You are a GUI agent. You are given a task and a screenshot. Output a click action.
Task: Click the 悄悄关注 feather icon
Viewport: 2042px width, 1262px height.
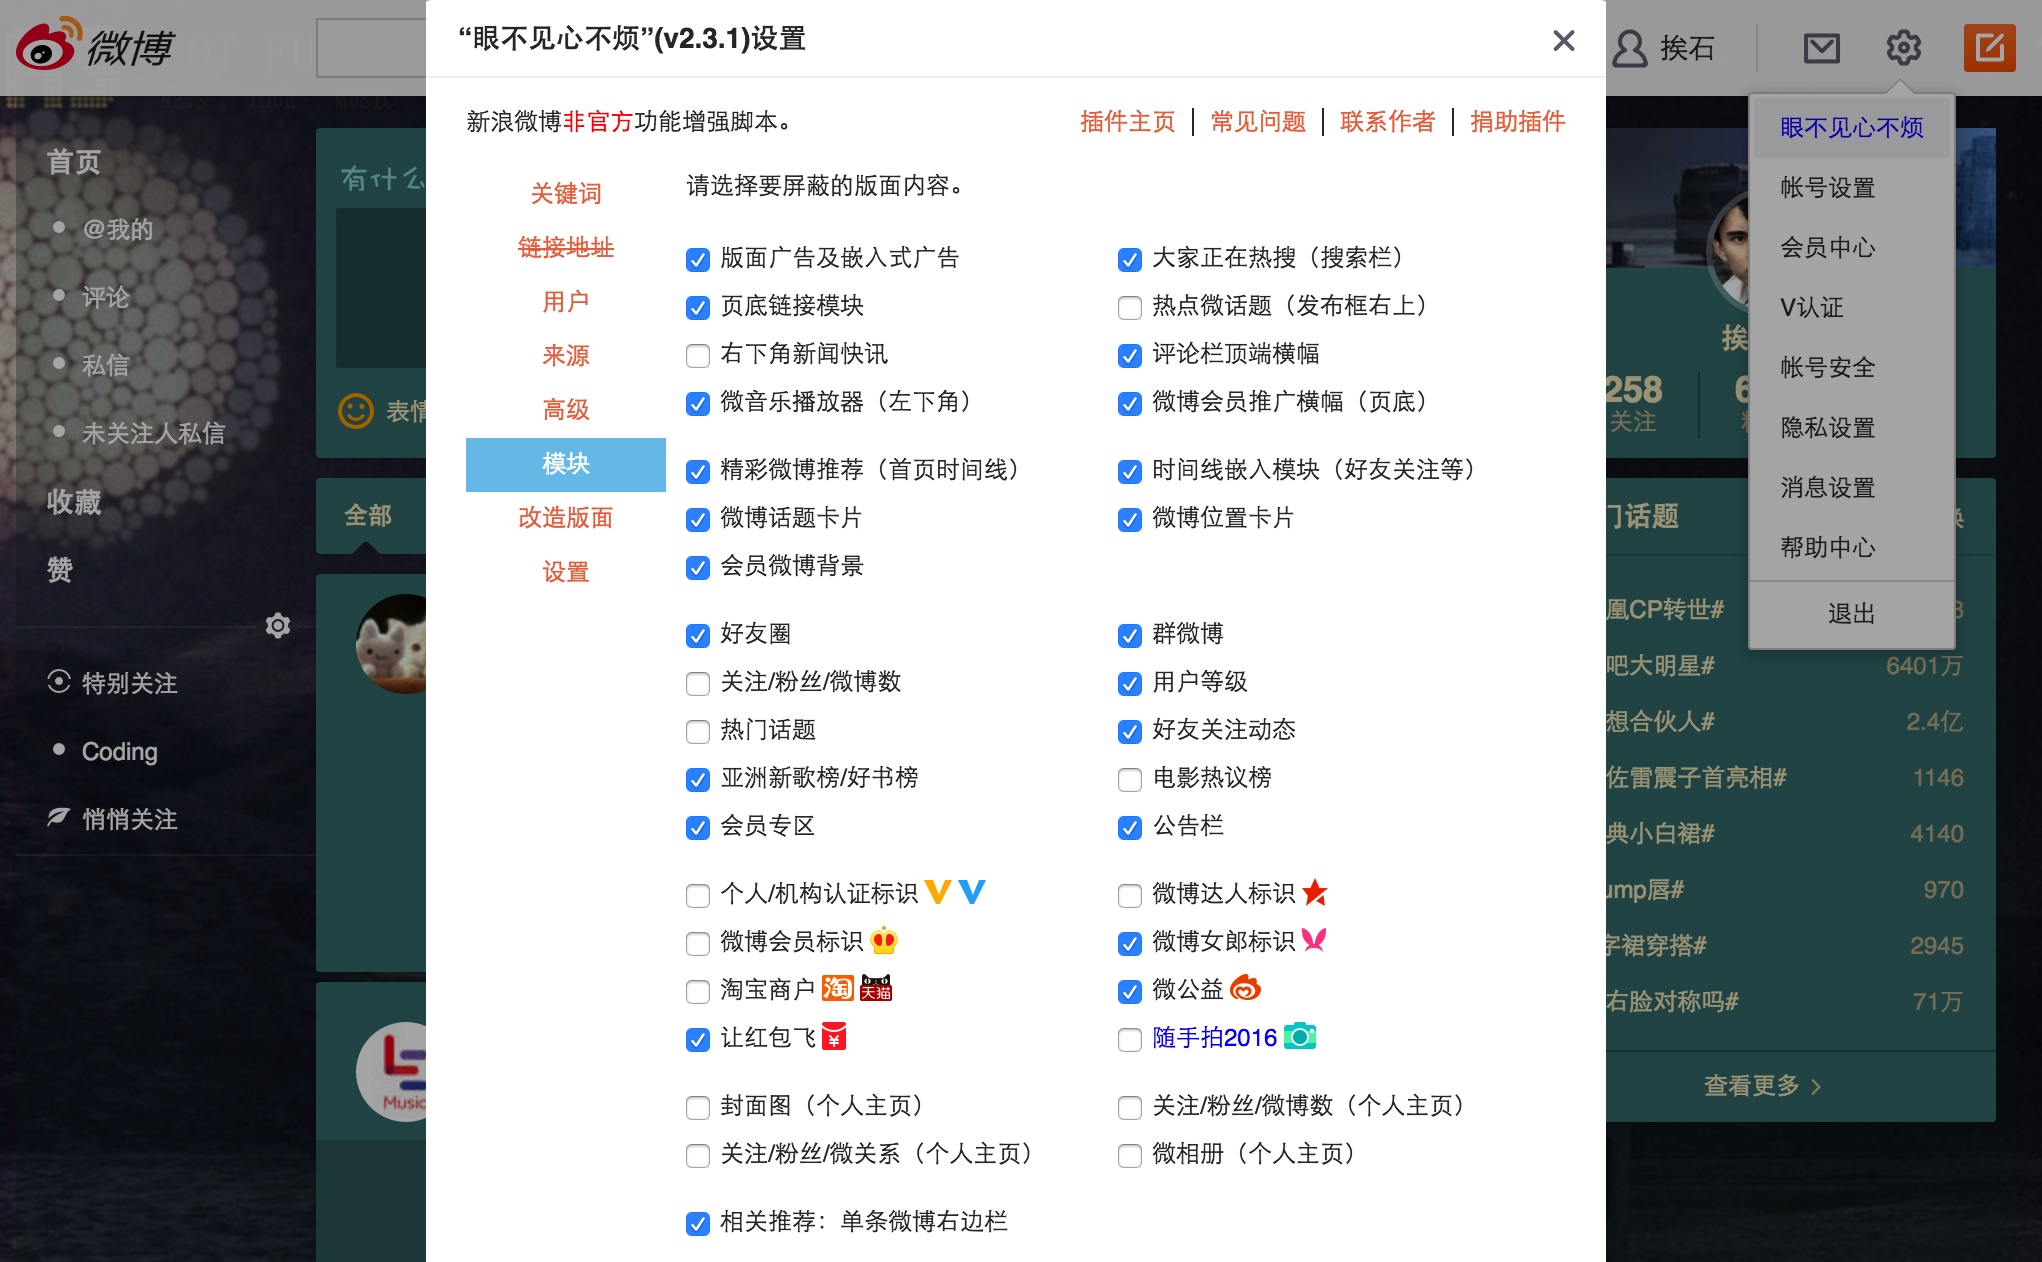[59, 817]
